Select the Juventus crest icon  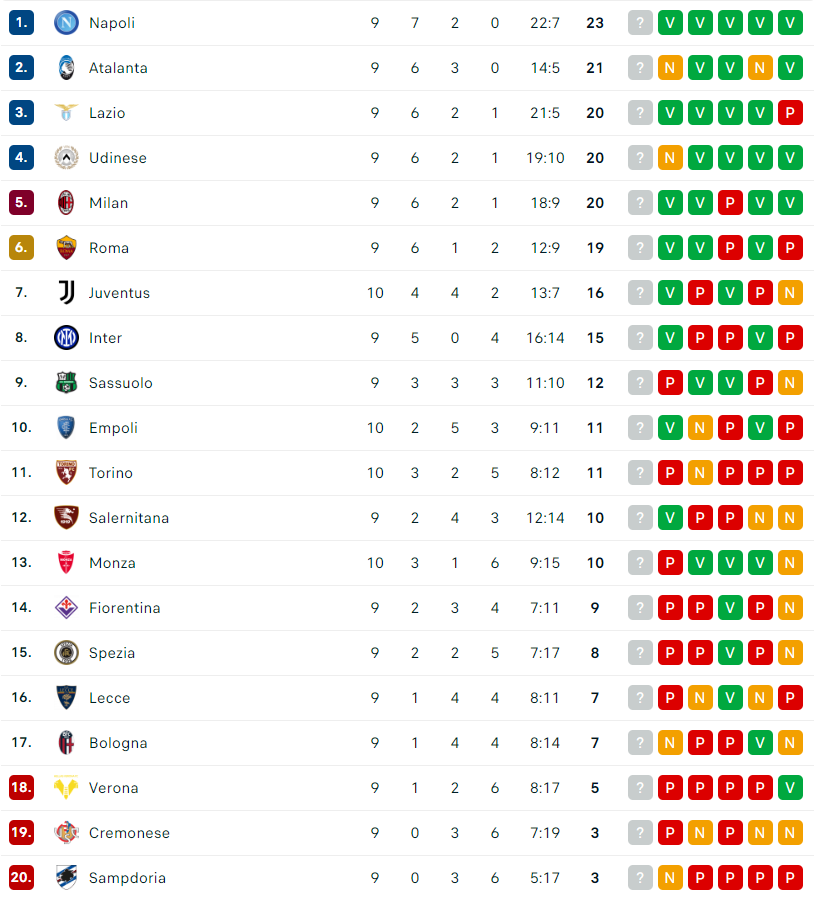(66, 293)
